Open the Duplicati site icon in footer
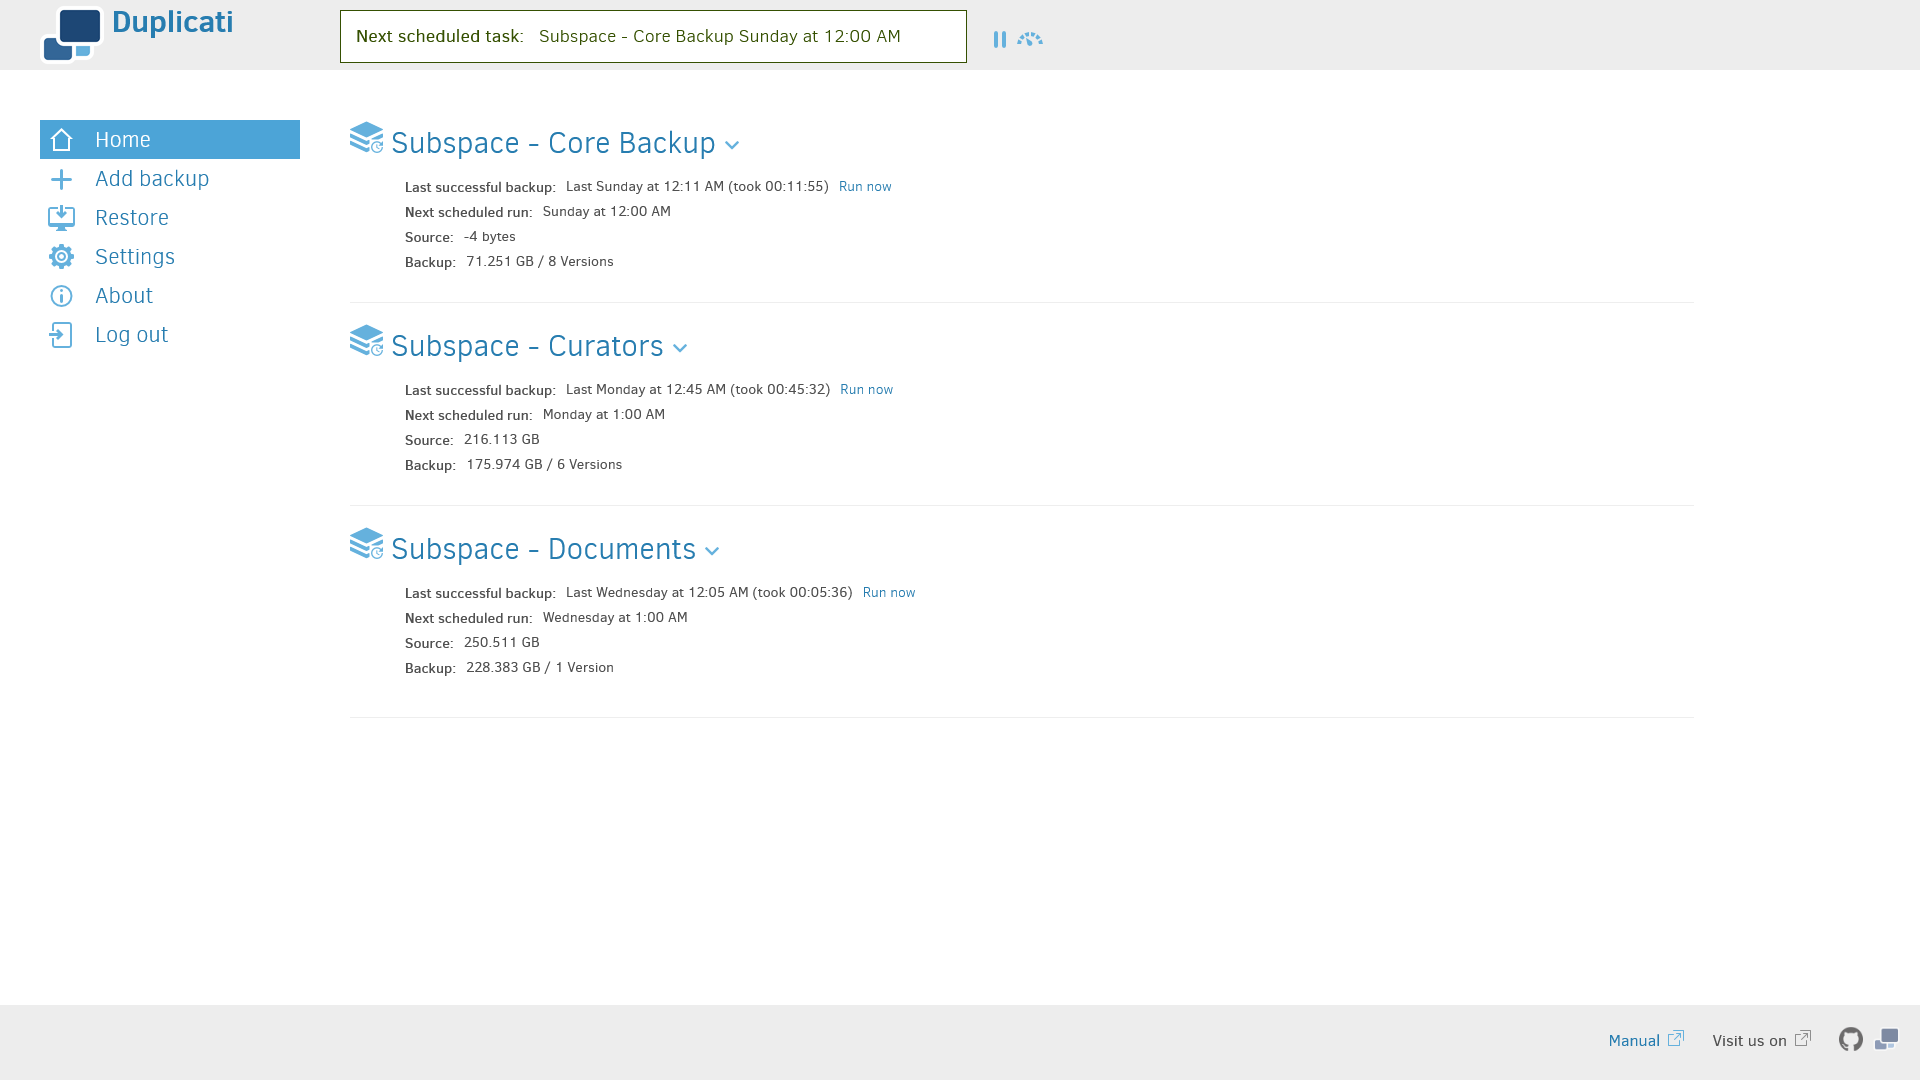The height and width of the screenshot is (1080, 1920). pyautogui.click(x=1887, y=1040)
